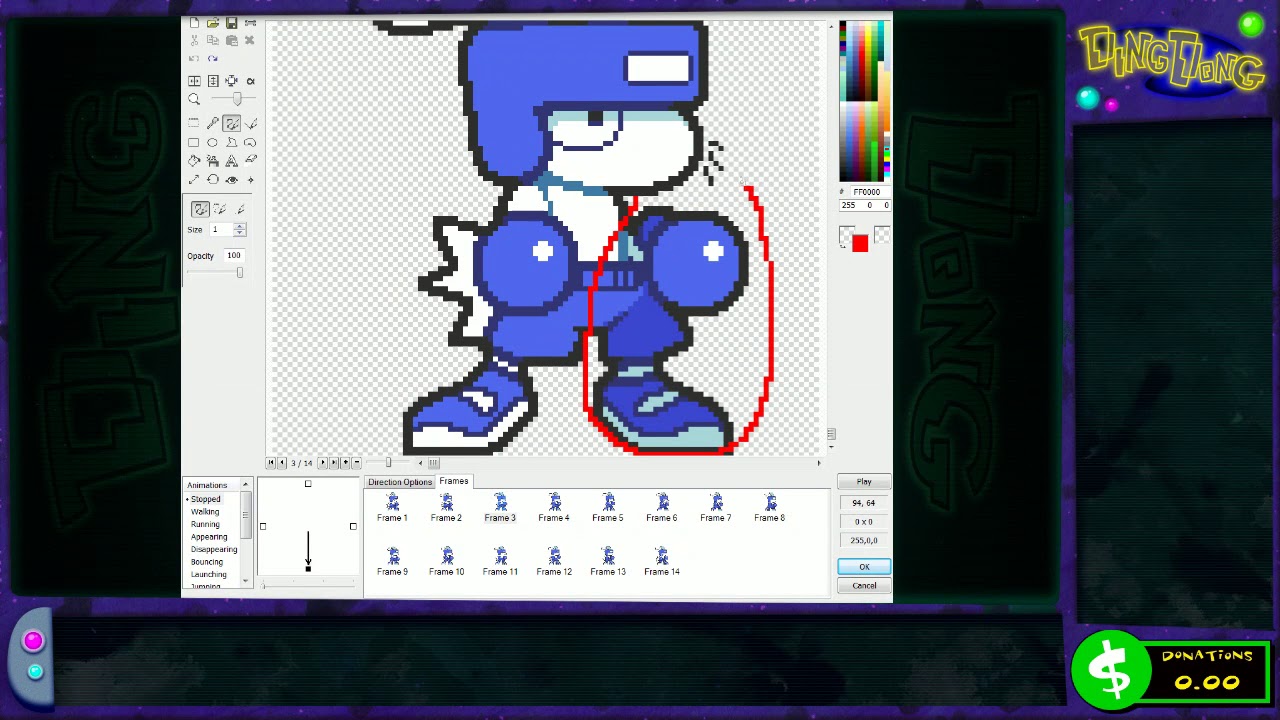The height and width of the screenshot is (720, 1280).
Task: Open Frame 1 thumbnail
Action: (392, 508)
